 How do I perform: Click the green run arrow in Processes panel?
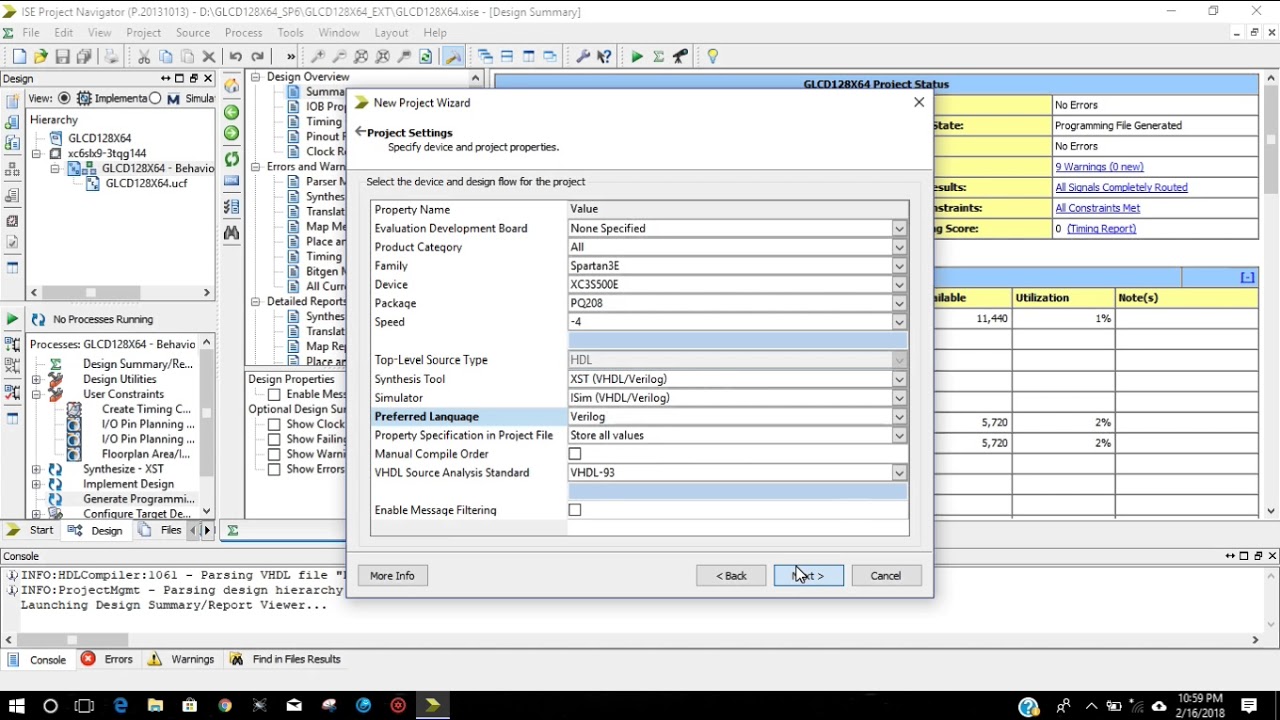(12, 319)
